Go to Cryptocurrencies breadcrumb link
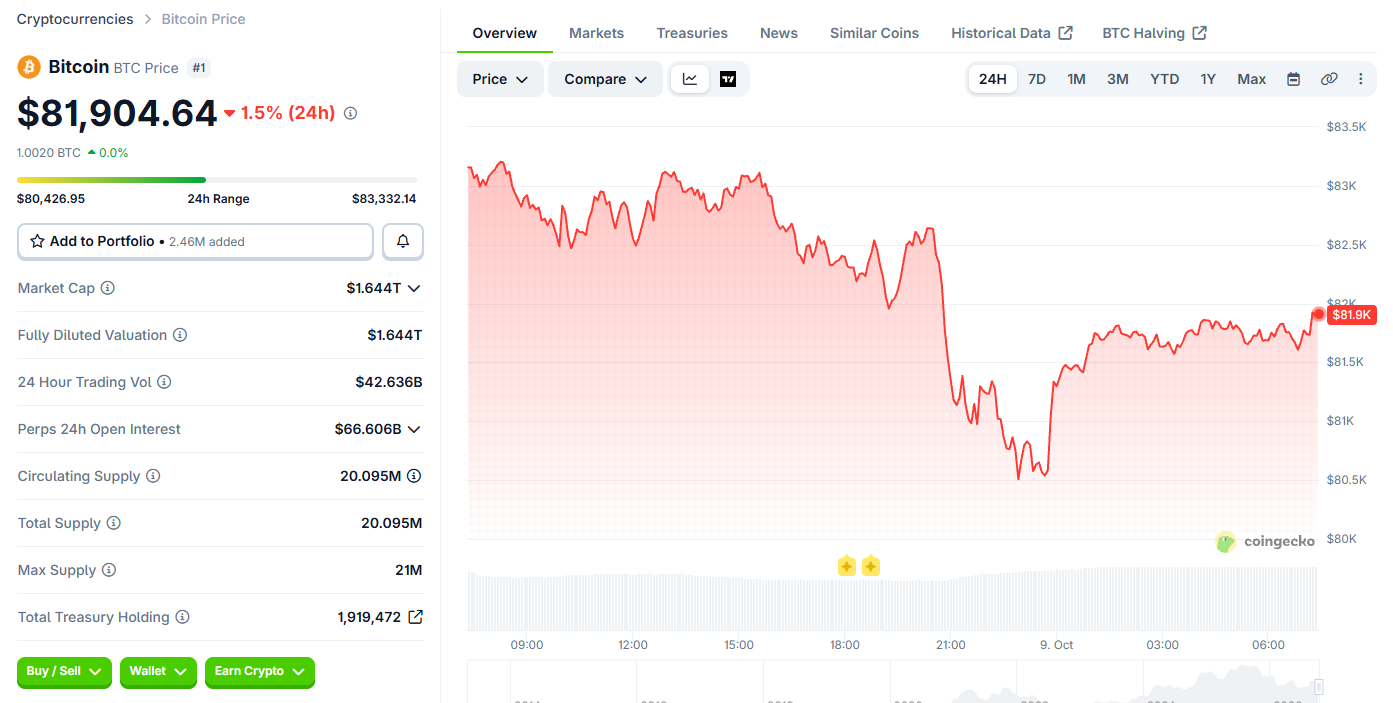1393x703 pixels. (x=75, y=19)
